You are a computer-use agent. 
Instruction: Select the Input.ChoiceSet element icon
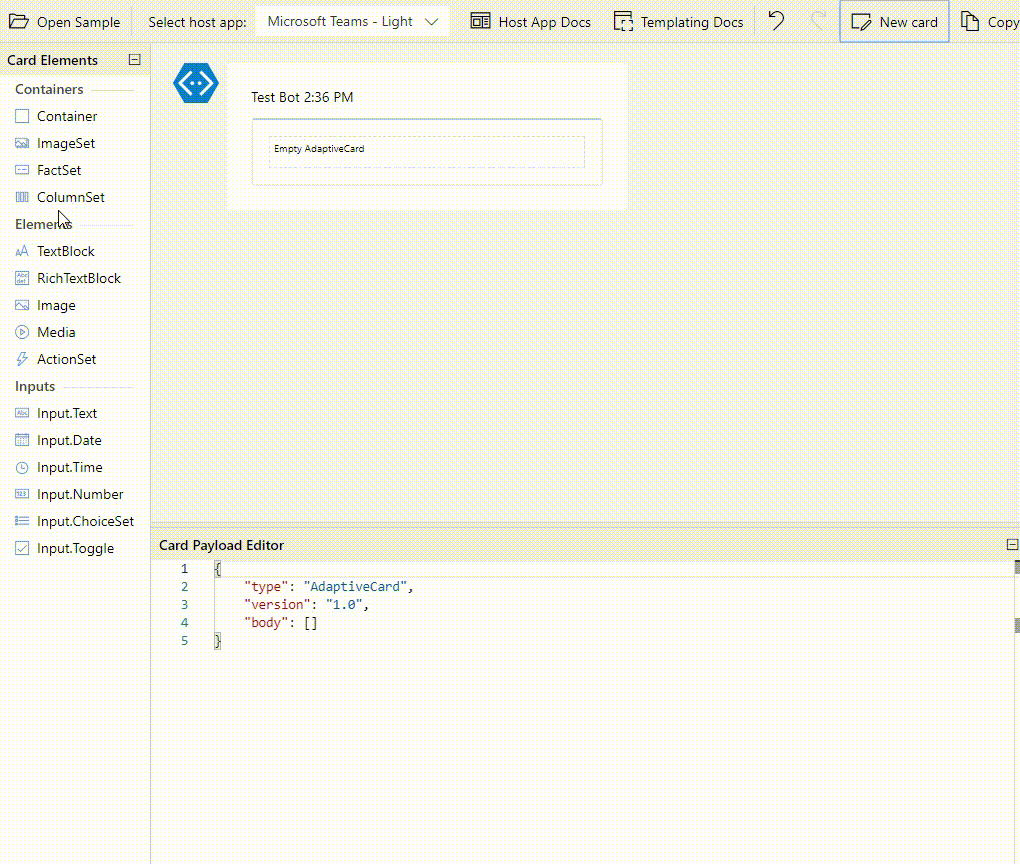[x=22, y=521]
